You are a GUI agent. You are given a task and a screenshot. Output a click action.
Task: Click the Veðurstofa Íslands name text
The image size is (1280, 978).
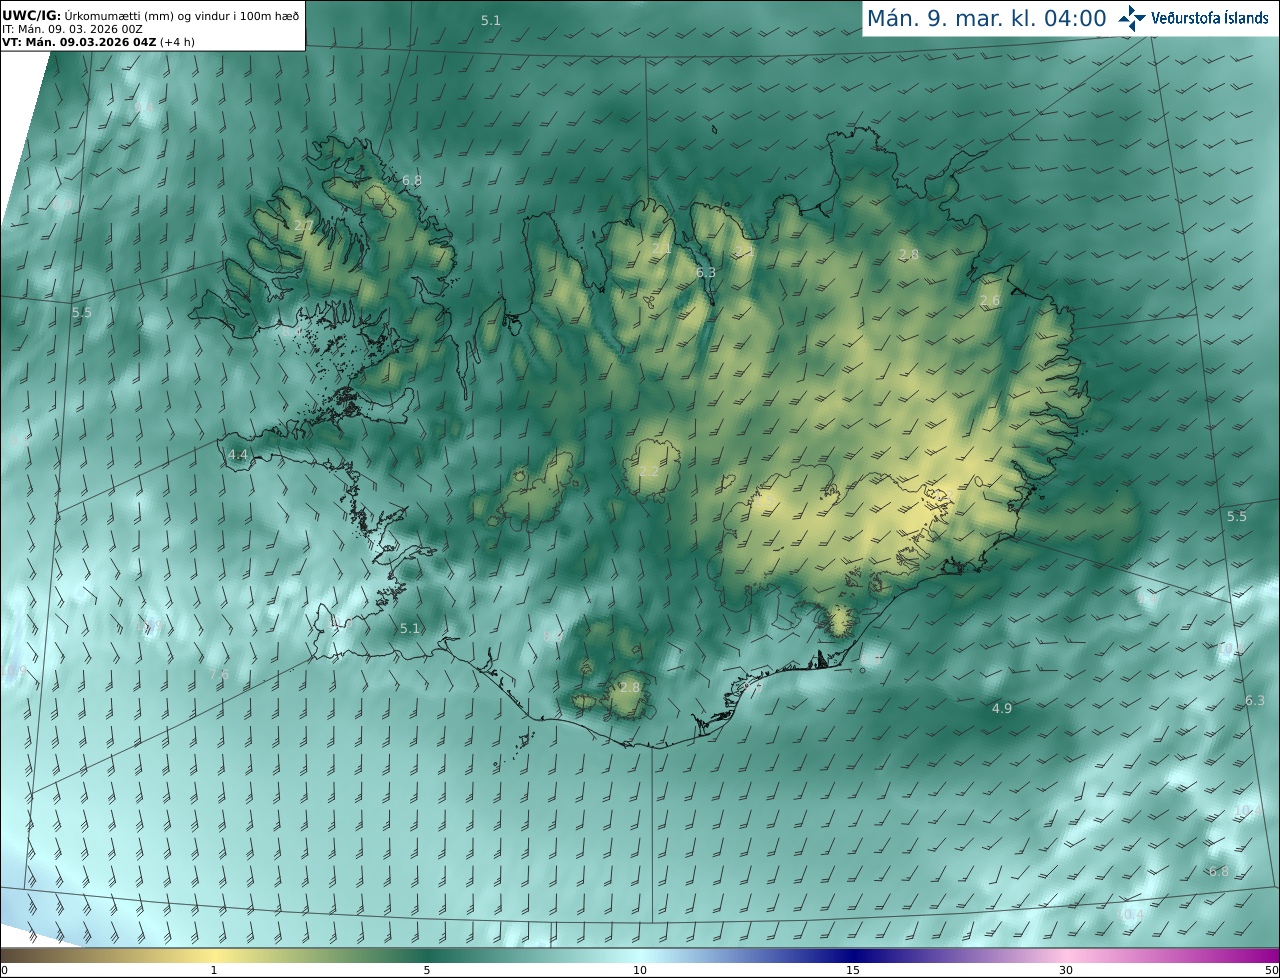[x=1210, y=18]
